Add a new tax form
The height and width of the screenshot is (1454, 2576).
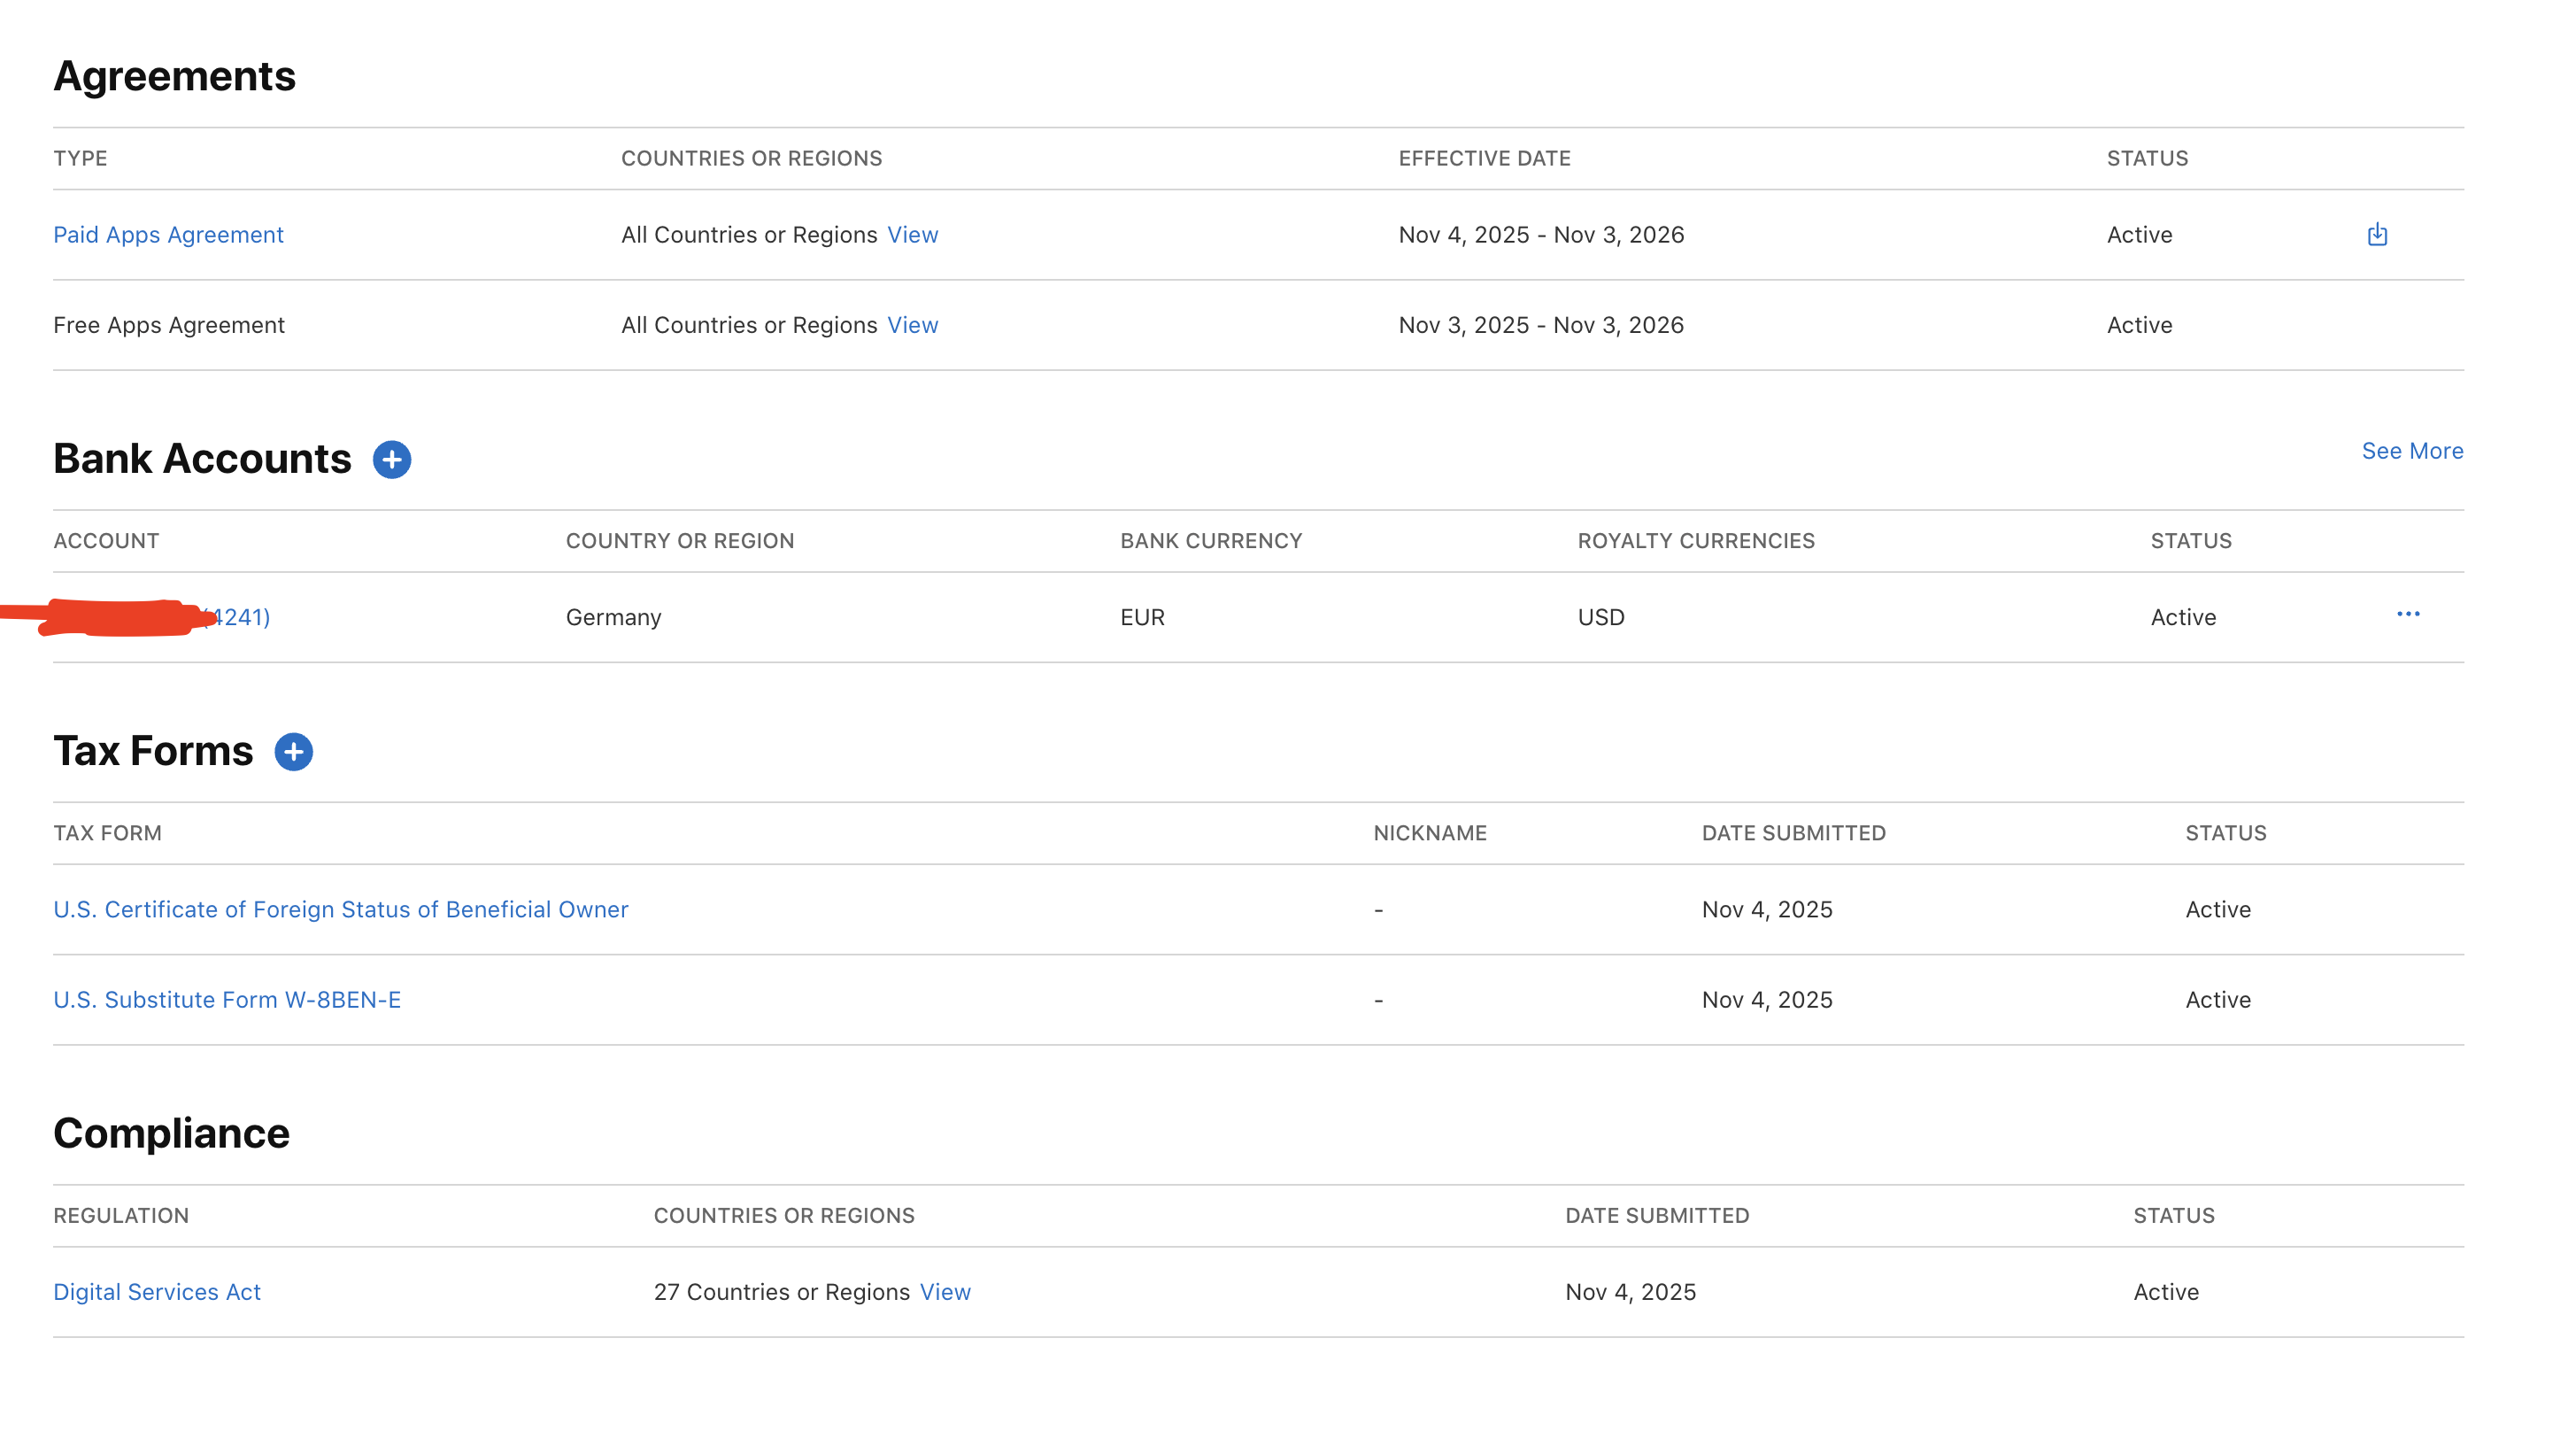(293, 752)
